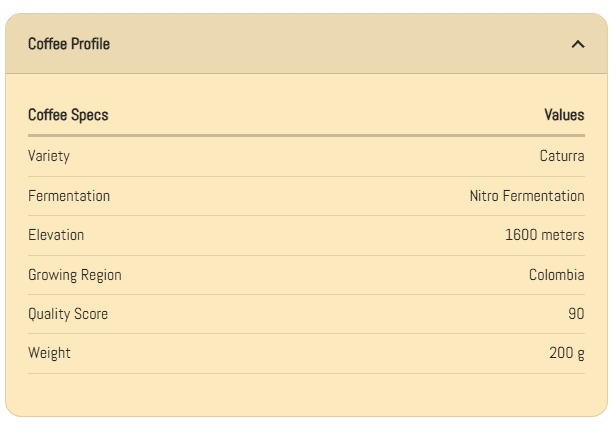The height and width of the screenshot is (432, 616).
Task: Select the Elevation row label
Action: (x=56, y=235)
